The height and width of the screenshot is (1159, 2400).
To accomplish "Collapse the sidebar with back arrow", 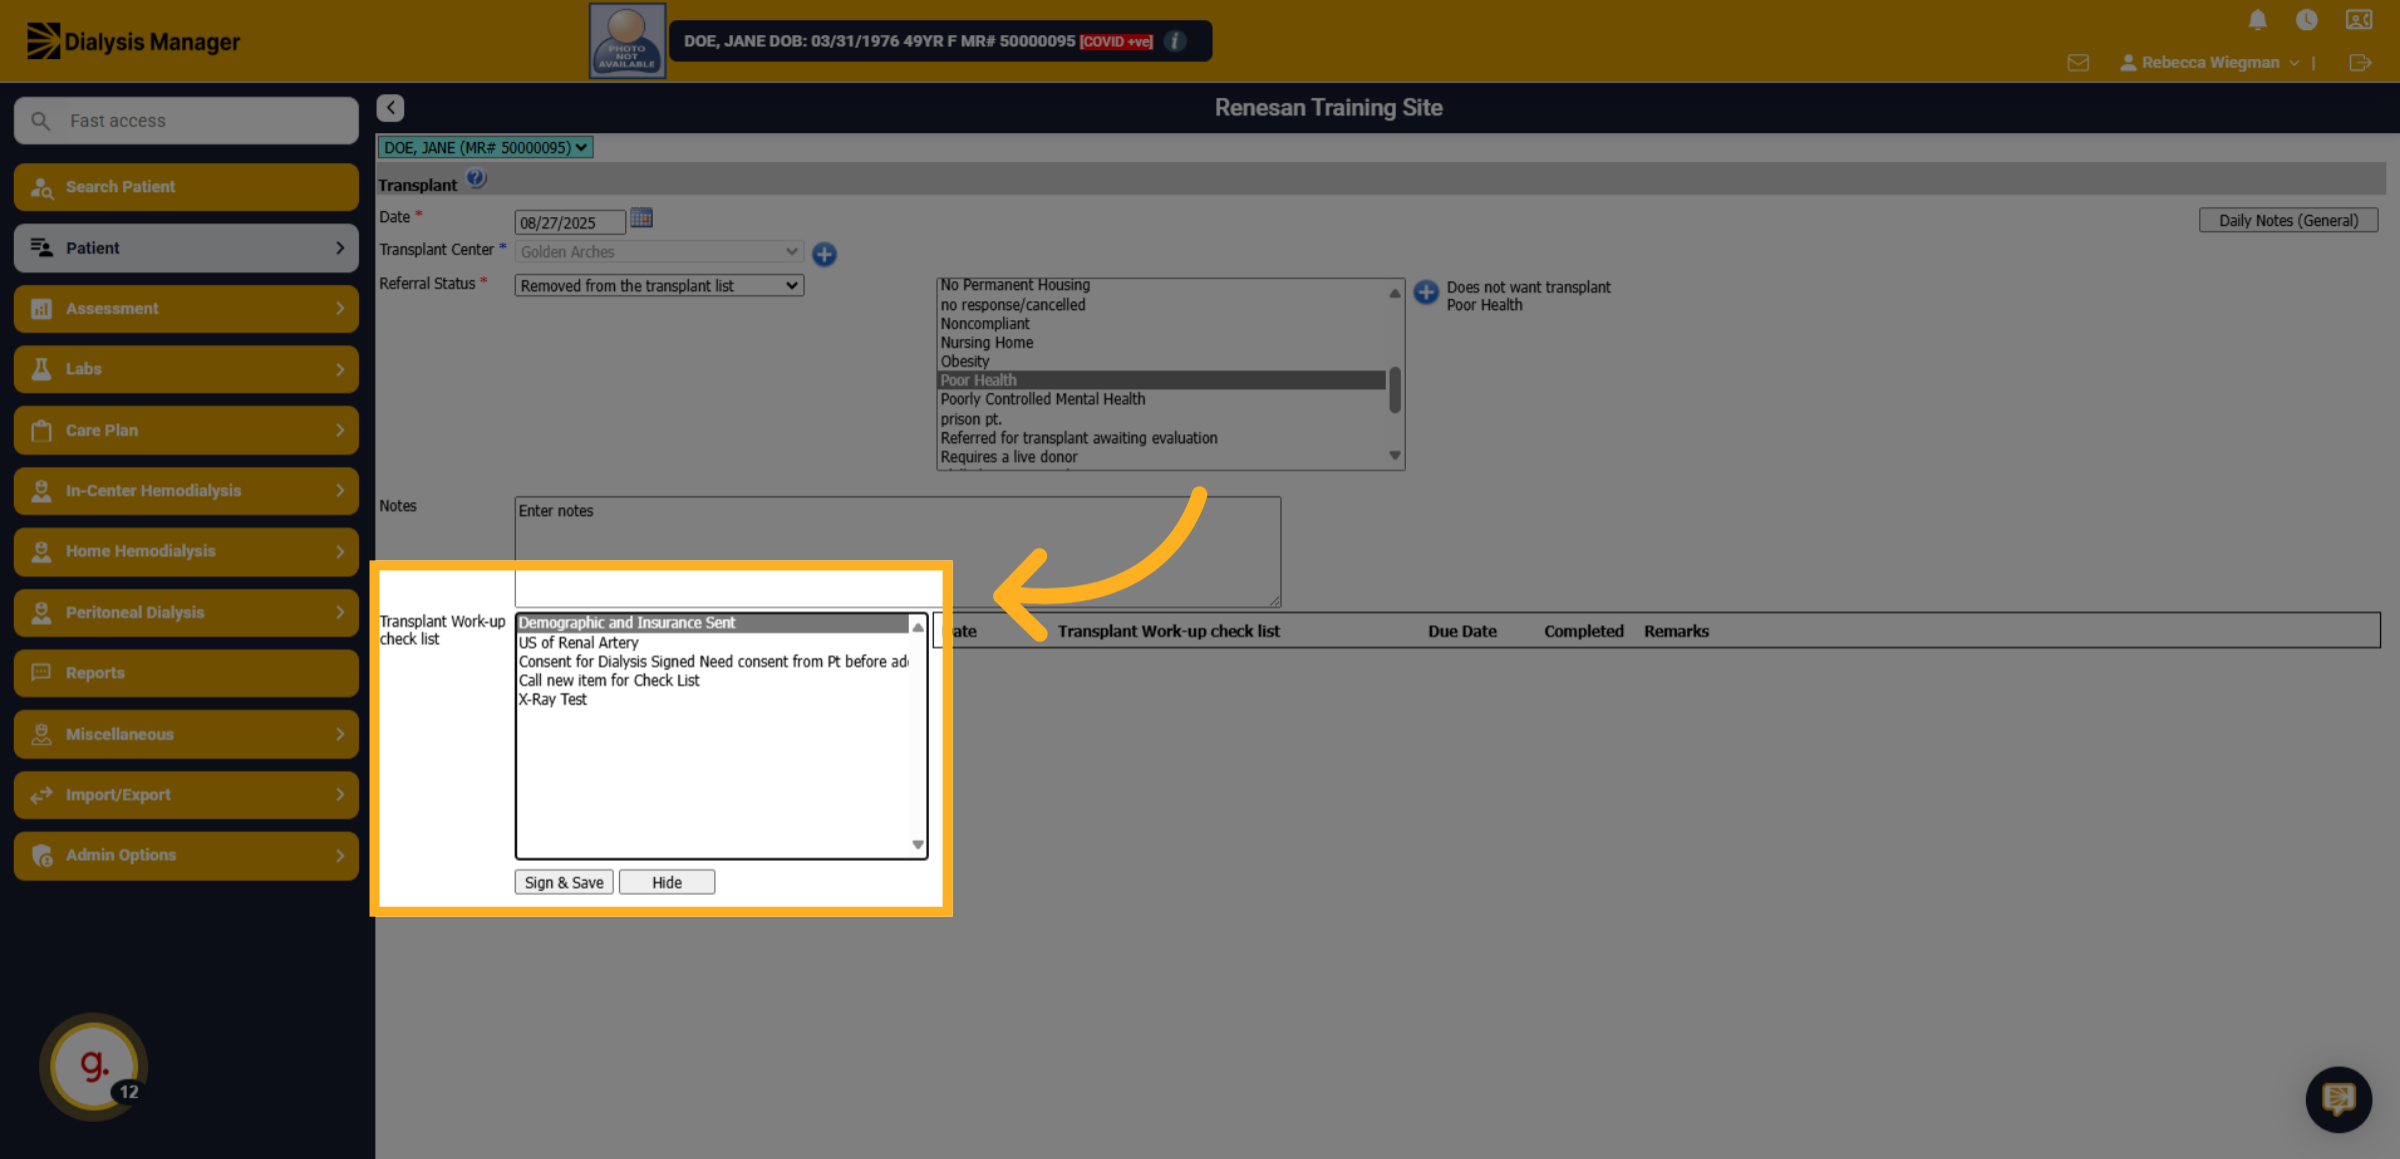I will tap(390, 107).
